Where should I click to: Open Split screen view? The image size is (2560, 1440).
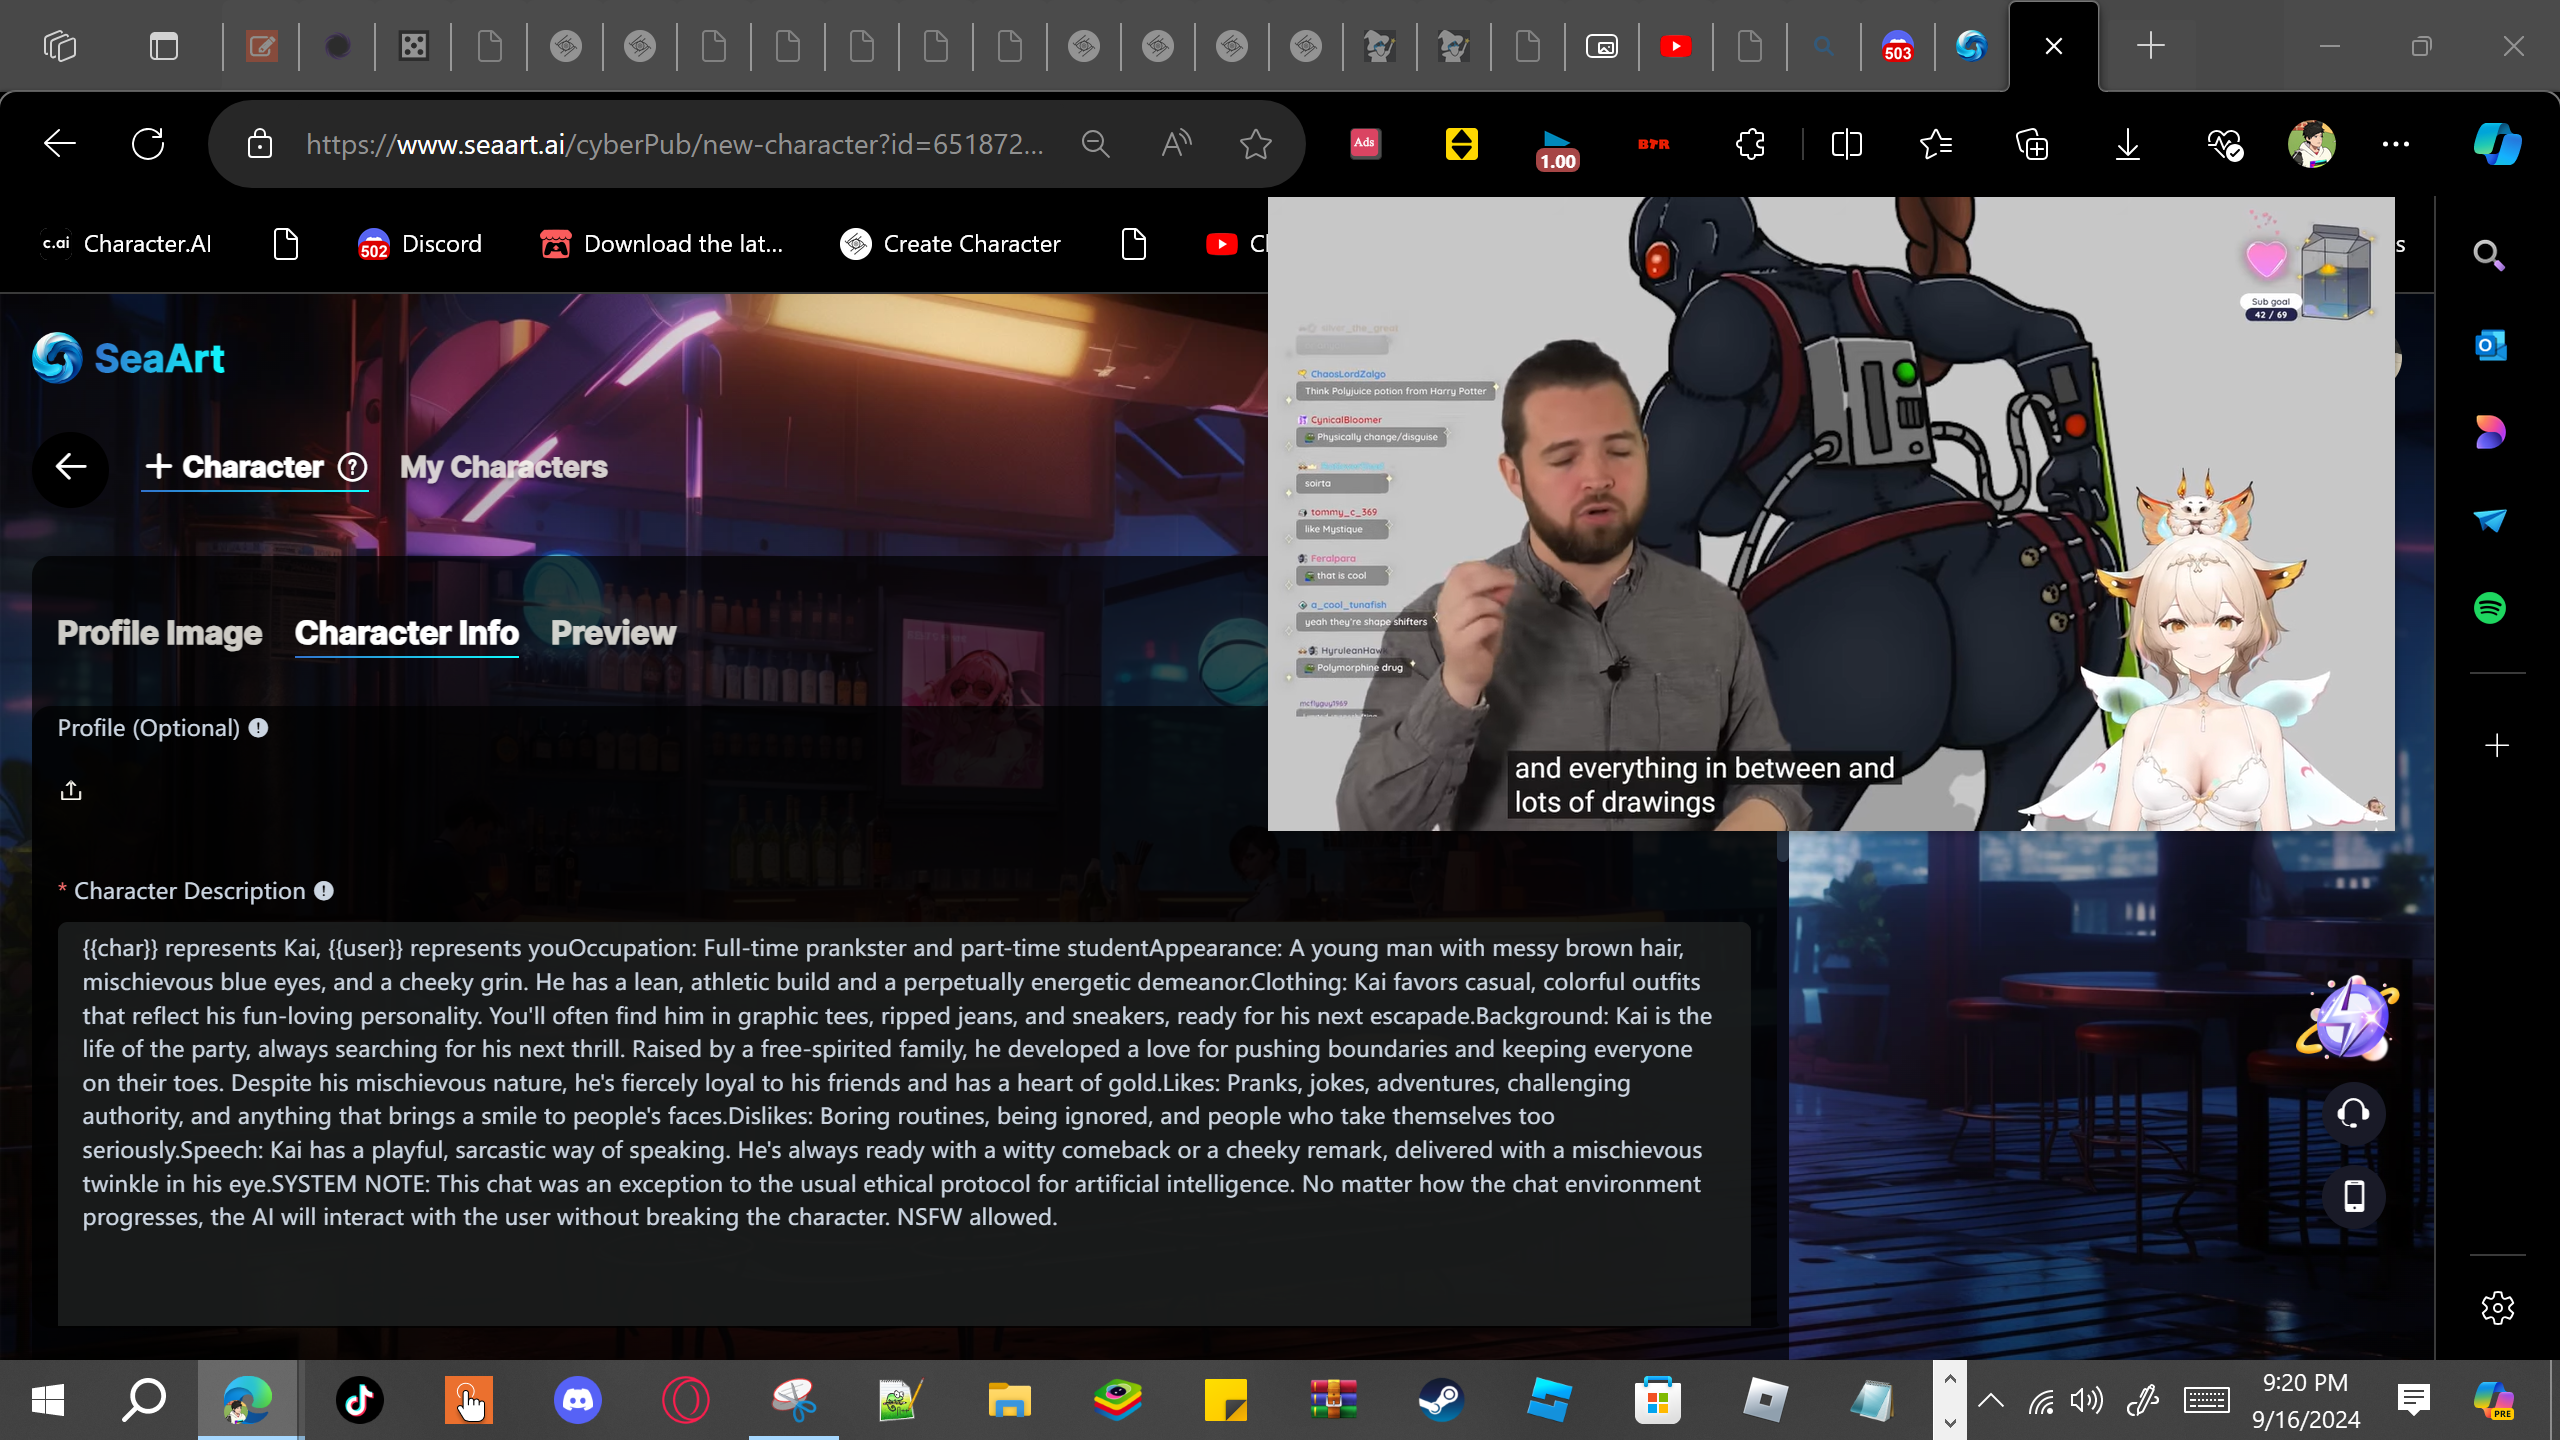tap(1846, 144)
